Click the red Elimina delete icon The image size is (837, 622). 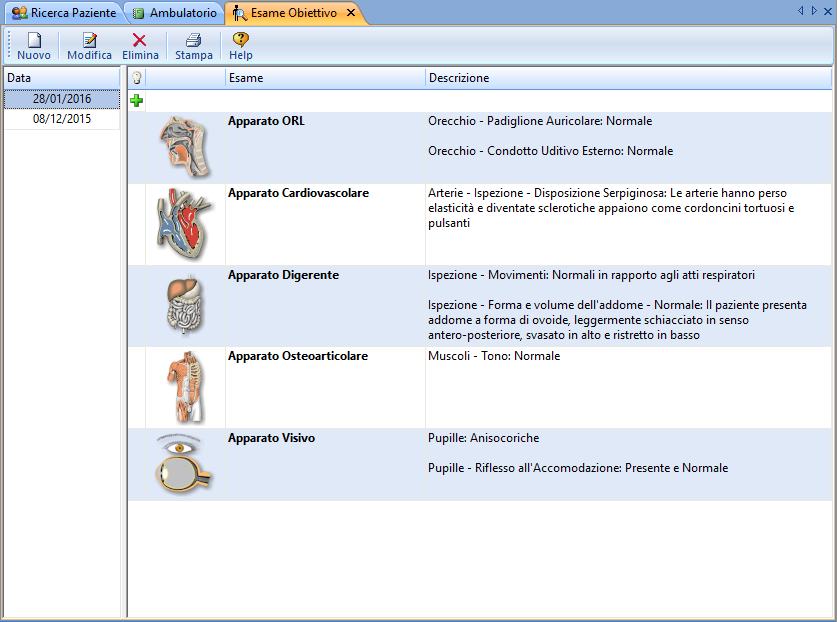pyautogui.click(x=139, y=40)
